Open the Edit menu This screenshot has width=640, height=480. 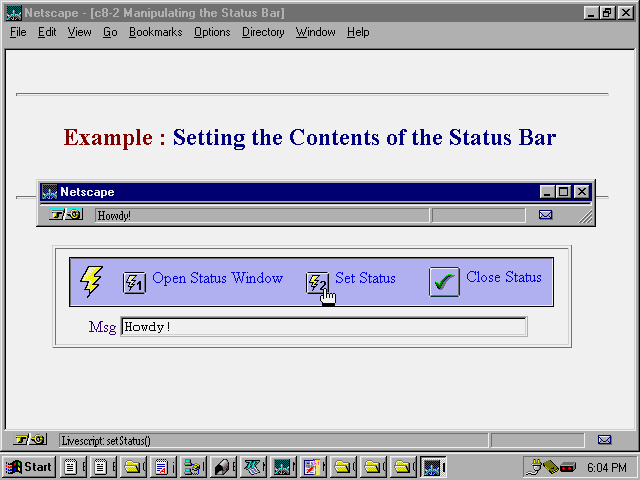click(47, 32)
